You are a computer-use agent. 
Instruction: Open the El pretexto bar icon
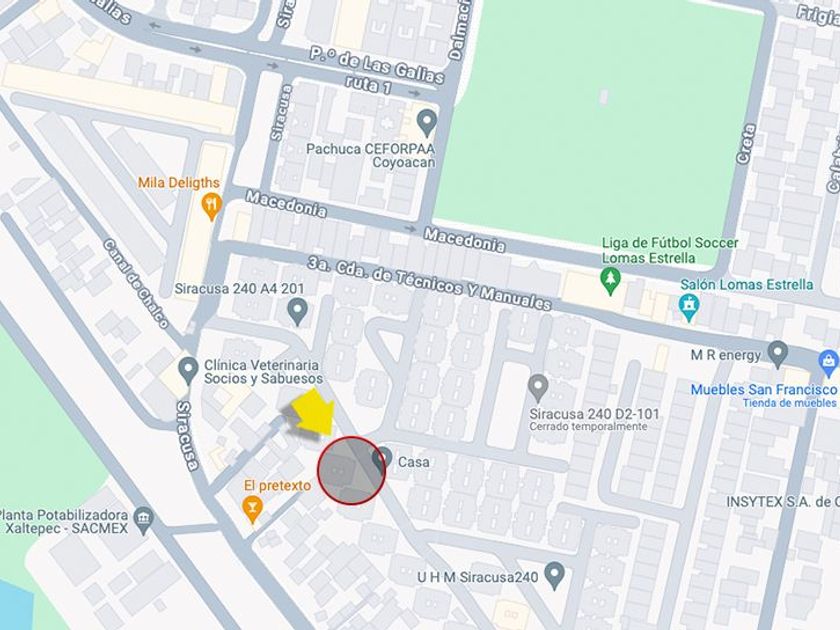coord(252,509)
